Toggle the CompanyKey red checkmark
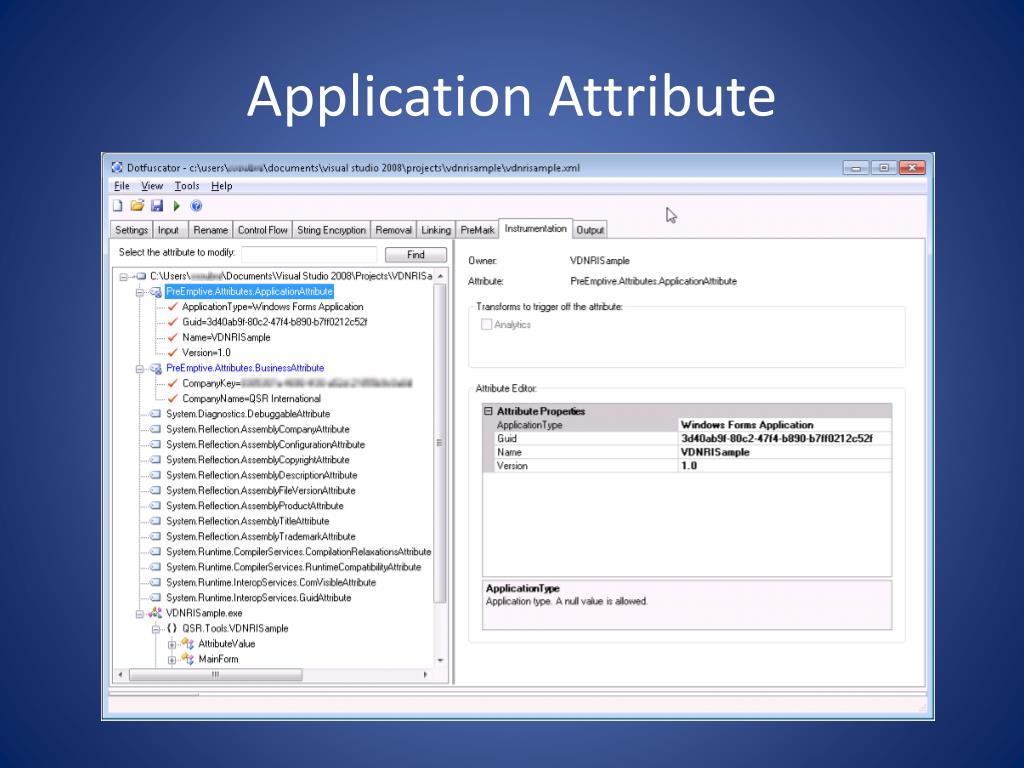 pos(172,383)
